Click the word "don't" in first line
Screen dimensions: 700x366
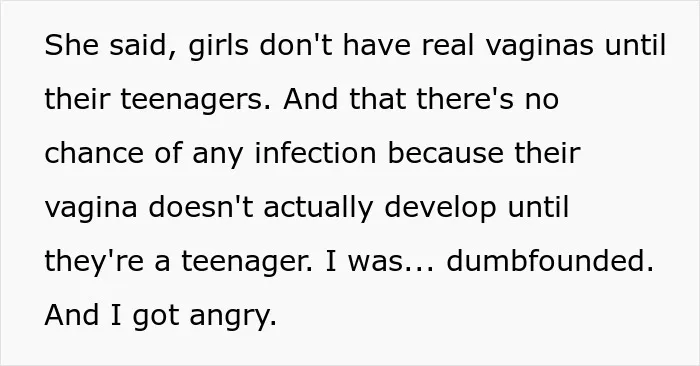pyautogui.click(x=295, y=45)
